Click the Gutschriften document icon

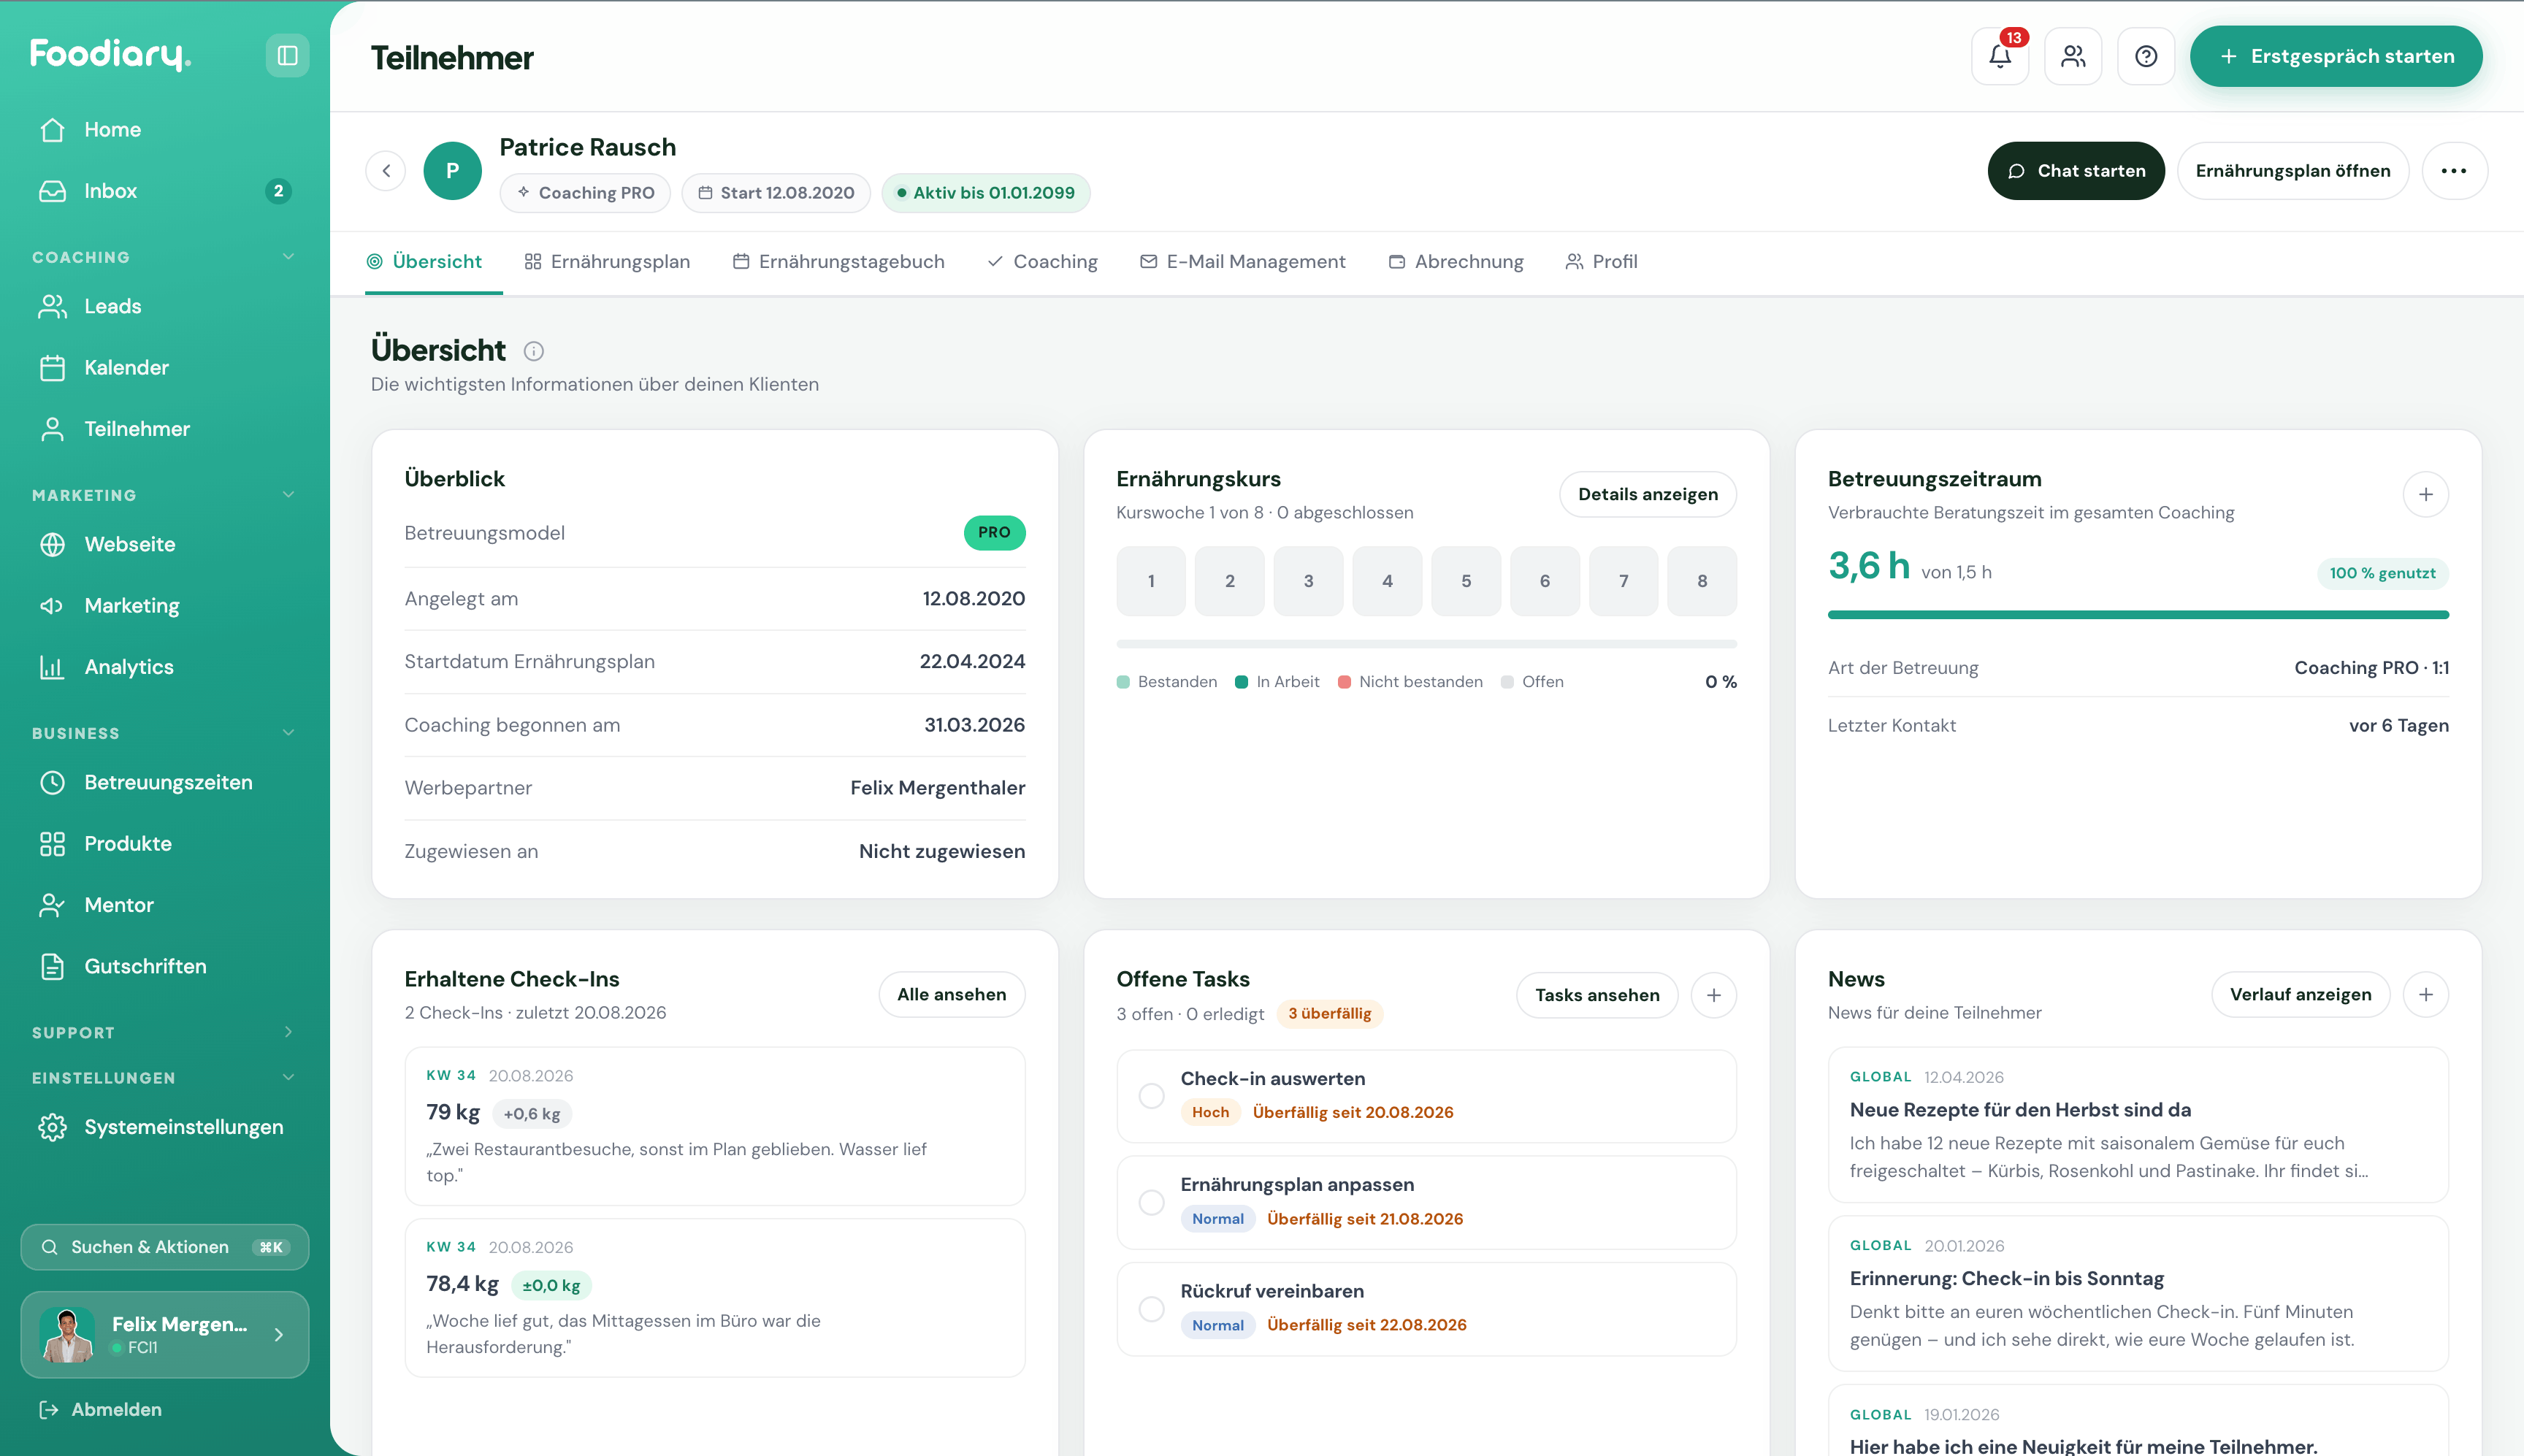point(52,966)
